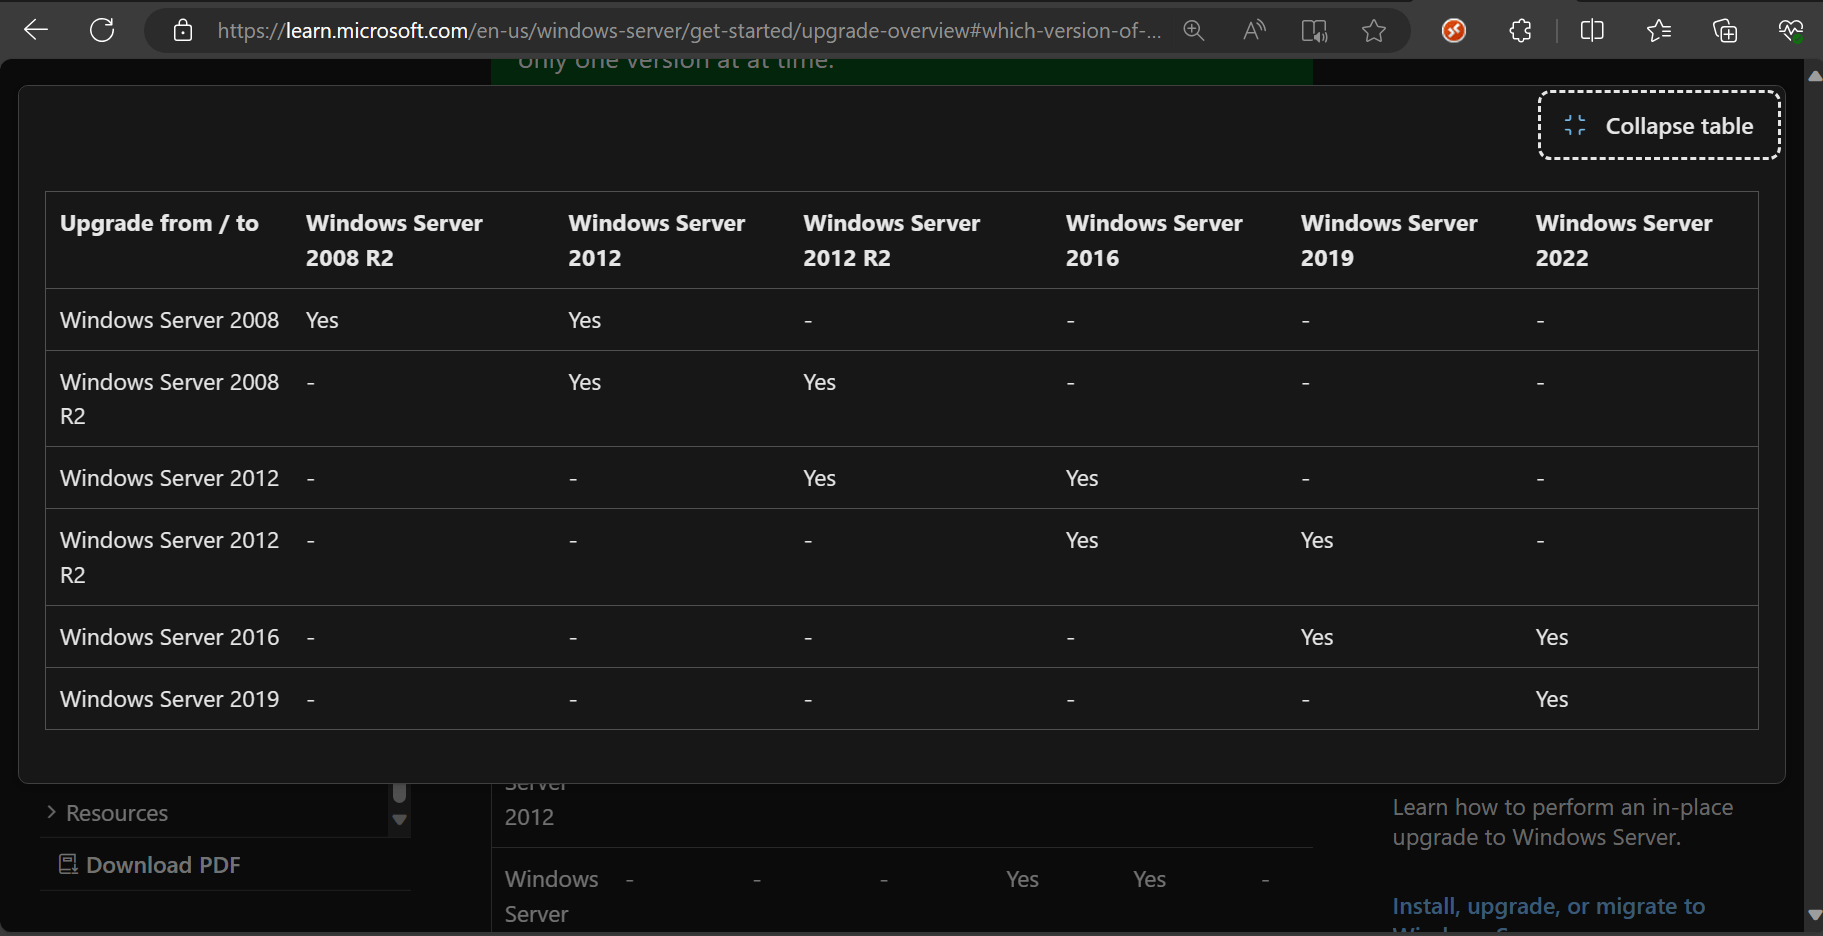View site information lock icon
1823x936 pixels.
(x=183, y=30)
